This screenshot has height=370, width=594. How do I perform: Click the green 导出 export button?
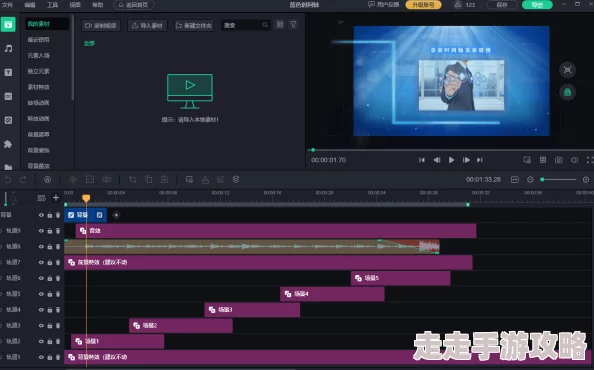(537, 5)
